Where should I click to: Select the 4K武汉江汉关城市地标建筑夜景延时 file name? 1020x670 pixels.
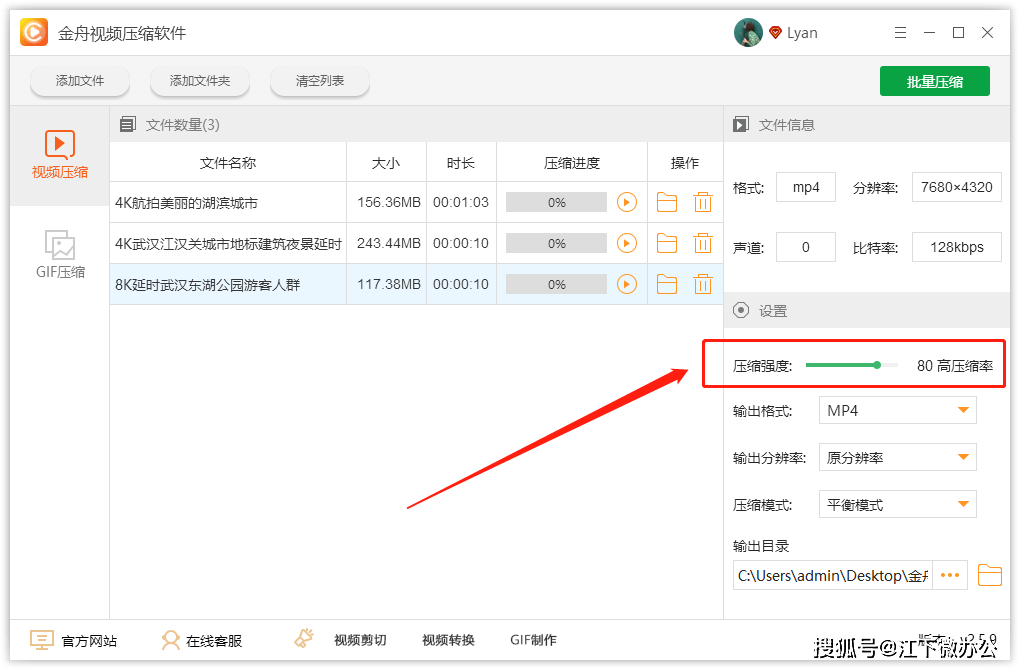[228, 244]
